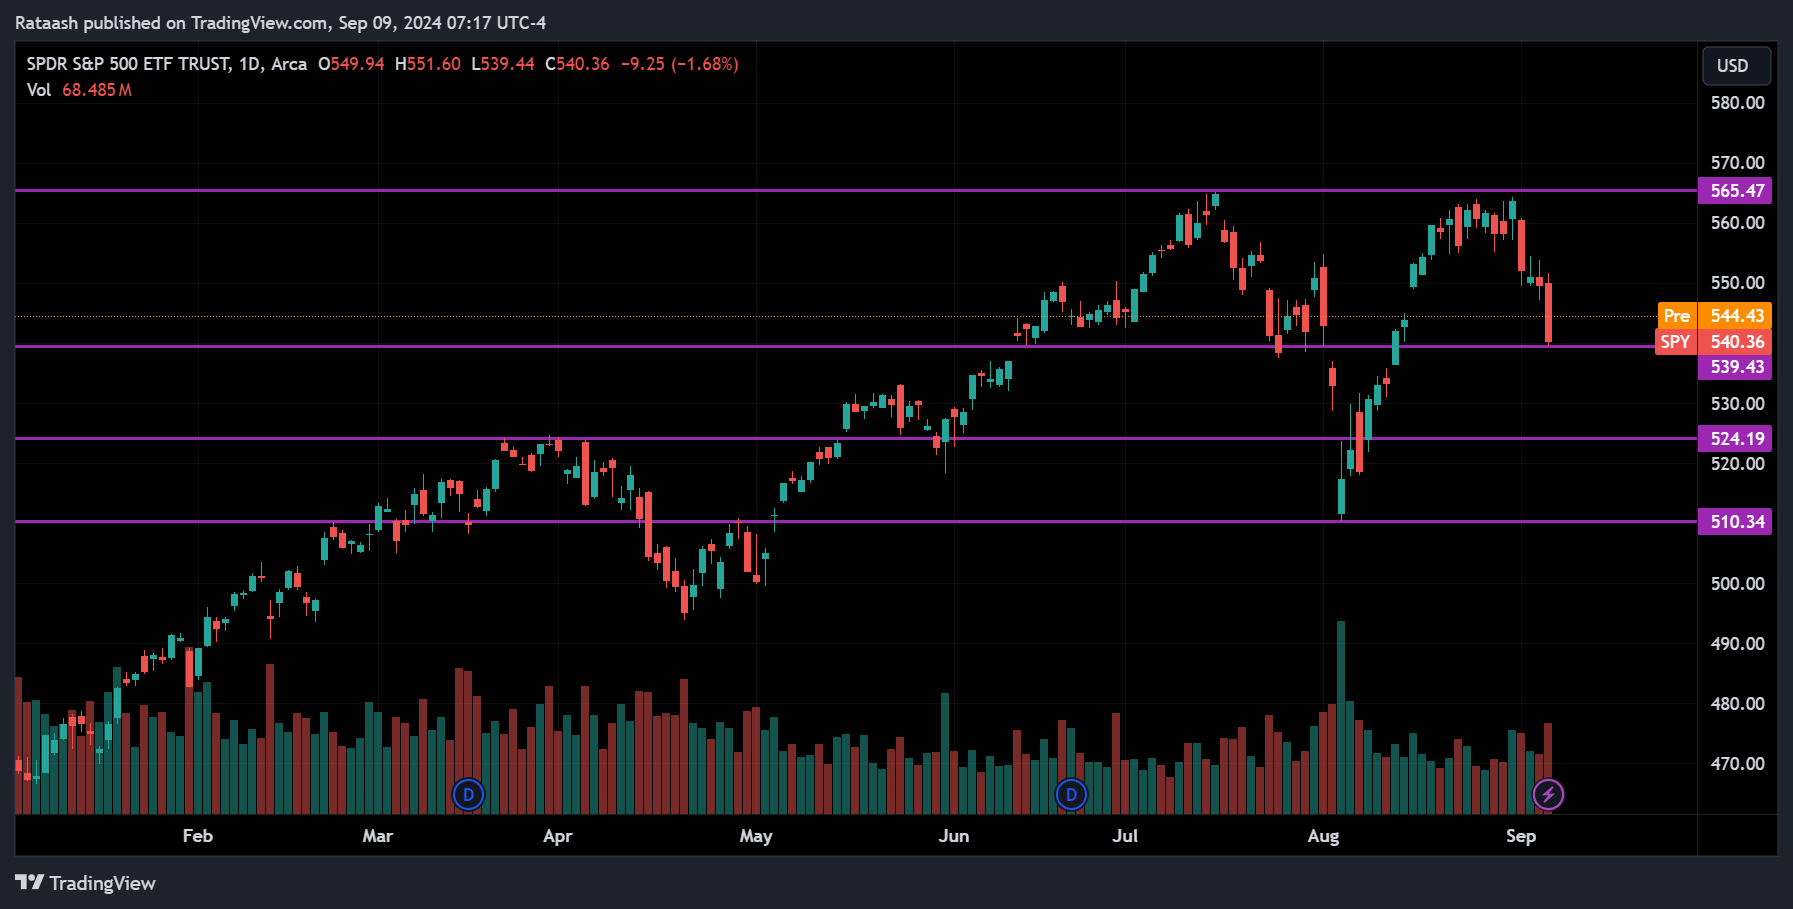The image size is (1793, 909).
Task: Click the Sep label on time axis
Action: pos(1521,836)
